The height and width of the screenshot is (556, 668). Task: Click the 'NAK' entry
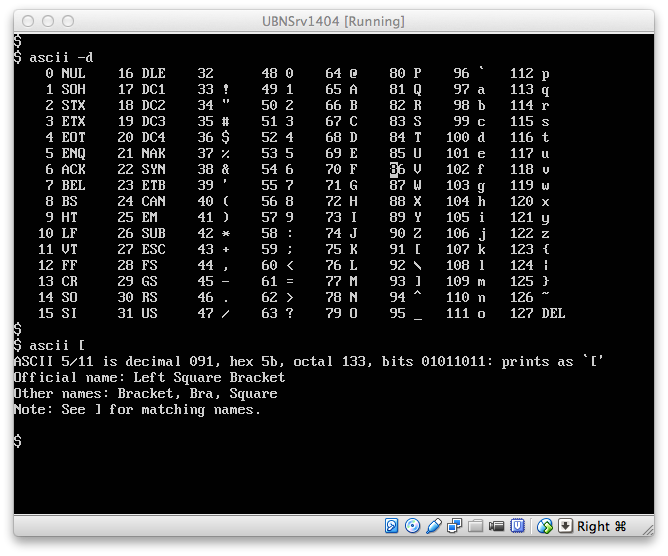[x=153, y=153]
